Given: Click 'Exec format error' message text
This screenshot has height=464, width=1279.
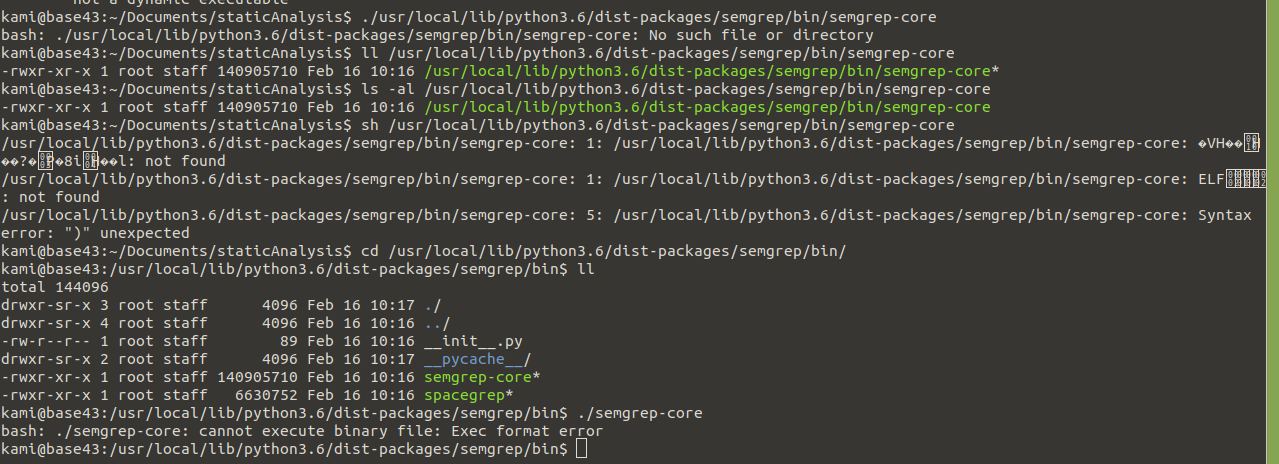Looking at the screenshot, I should [x=527, y=431].
